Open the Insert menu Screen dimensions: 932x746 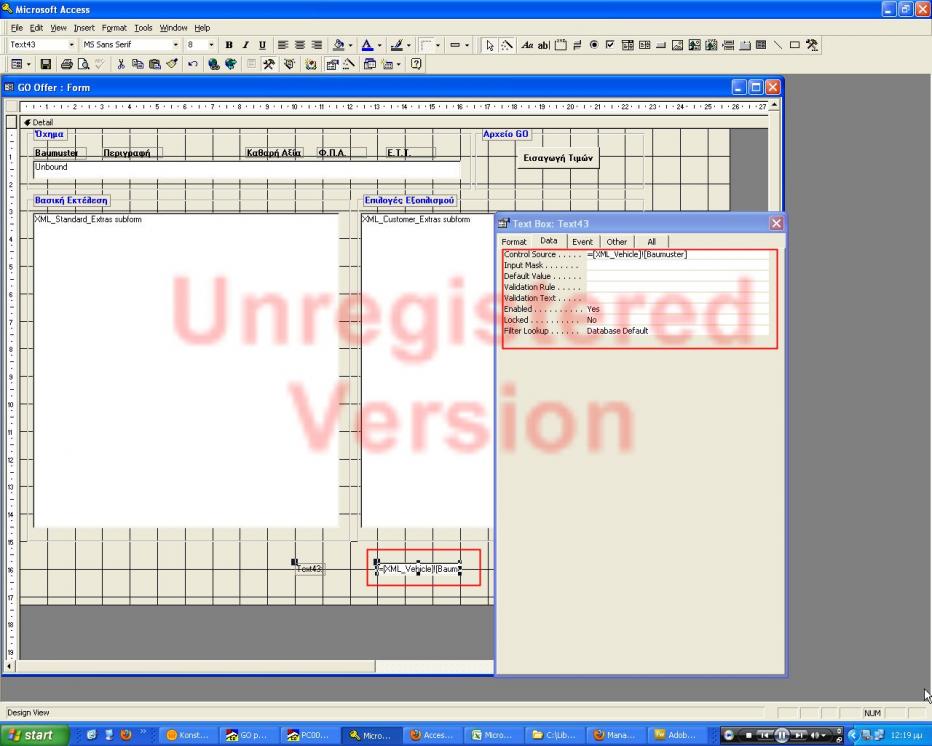(x=84, y=28)
